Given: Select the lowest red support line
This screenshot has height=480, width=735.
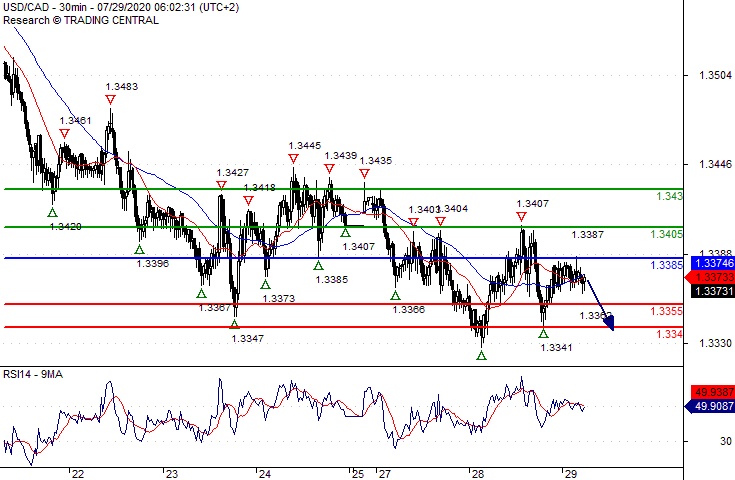Looking at the screenshot, I should (344, 327).
